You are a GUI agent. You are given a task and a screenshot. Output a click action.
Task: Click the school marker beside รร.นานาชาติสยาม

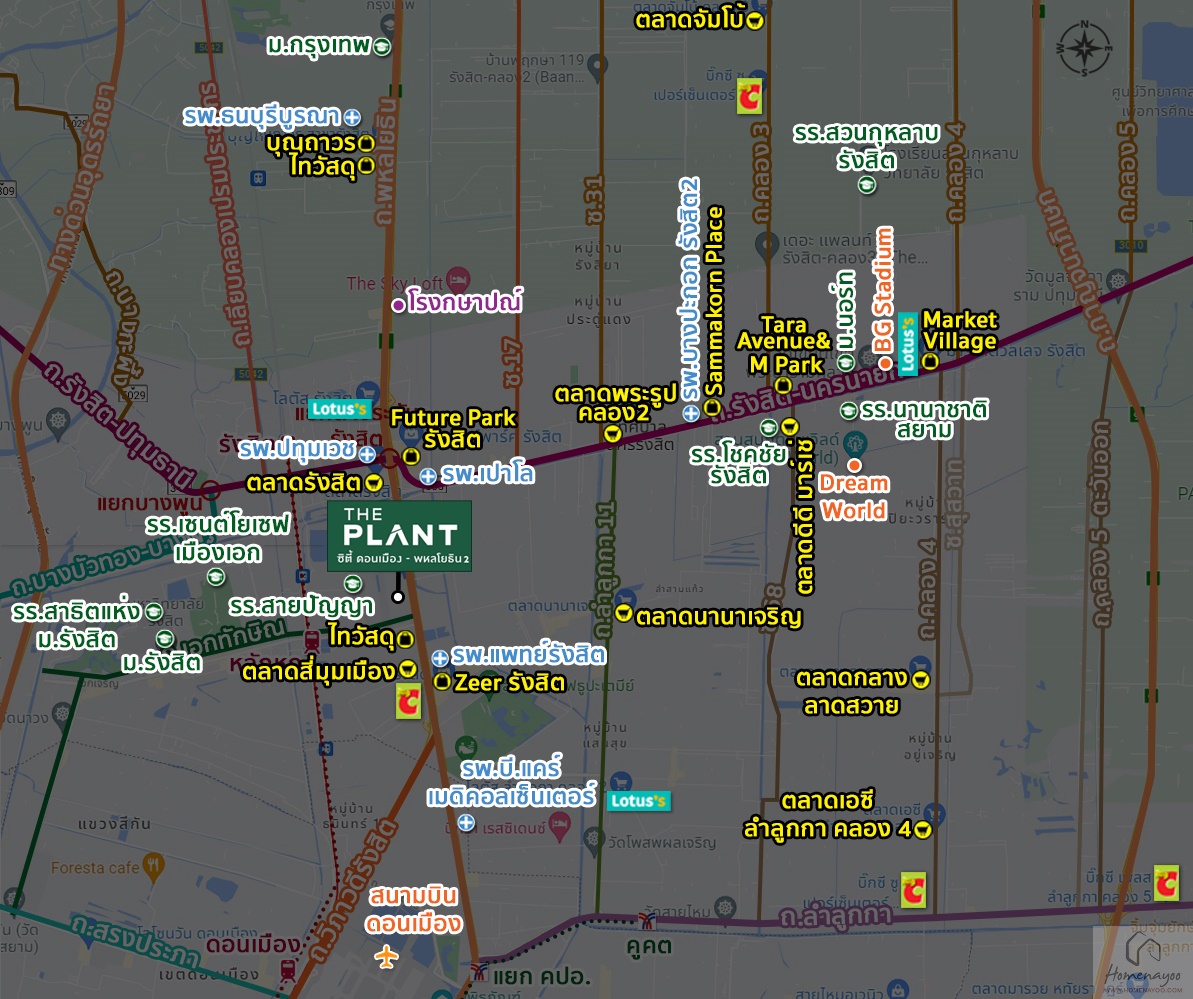pyautogui.click(x=848, y=411)
